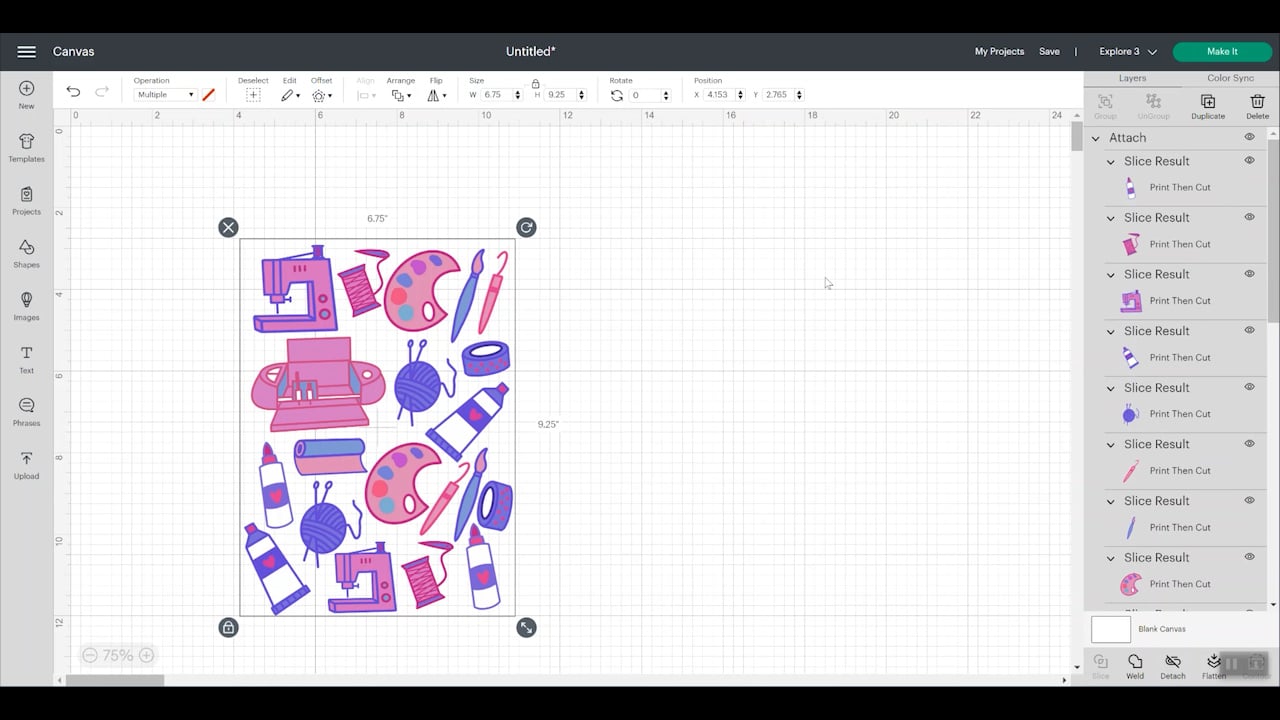
Task: Hide the Attach group with its eye
Action: pyautogui.click(x=1249, y=137)
